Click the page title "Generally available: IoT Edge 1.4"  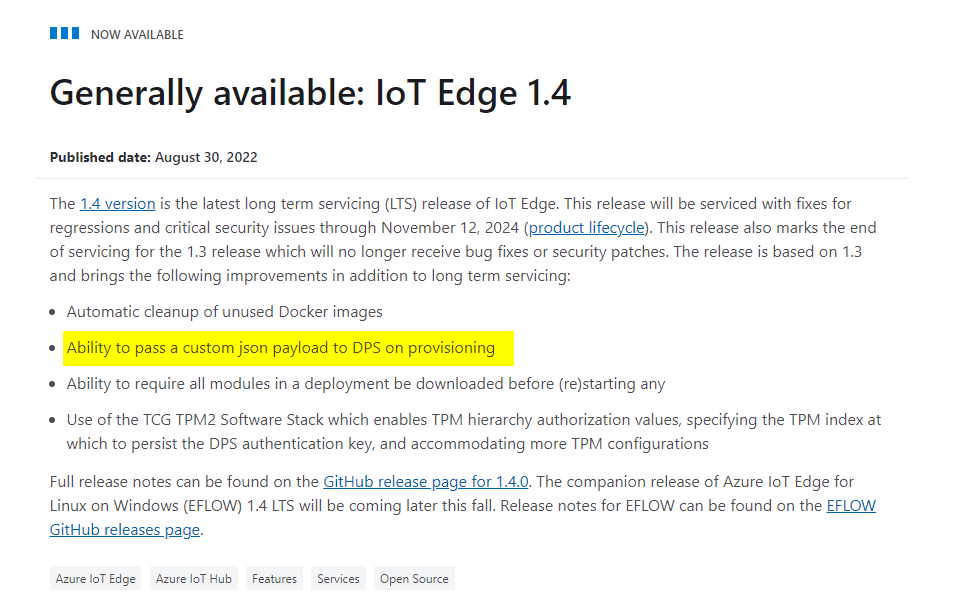click(311, 92)
